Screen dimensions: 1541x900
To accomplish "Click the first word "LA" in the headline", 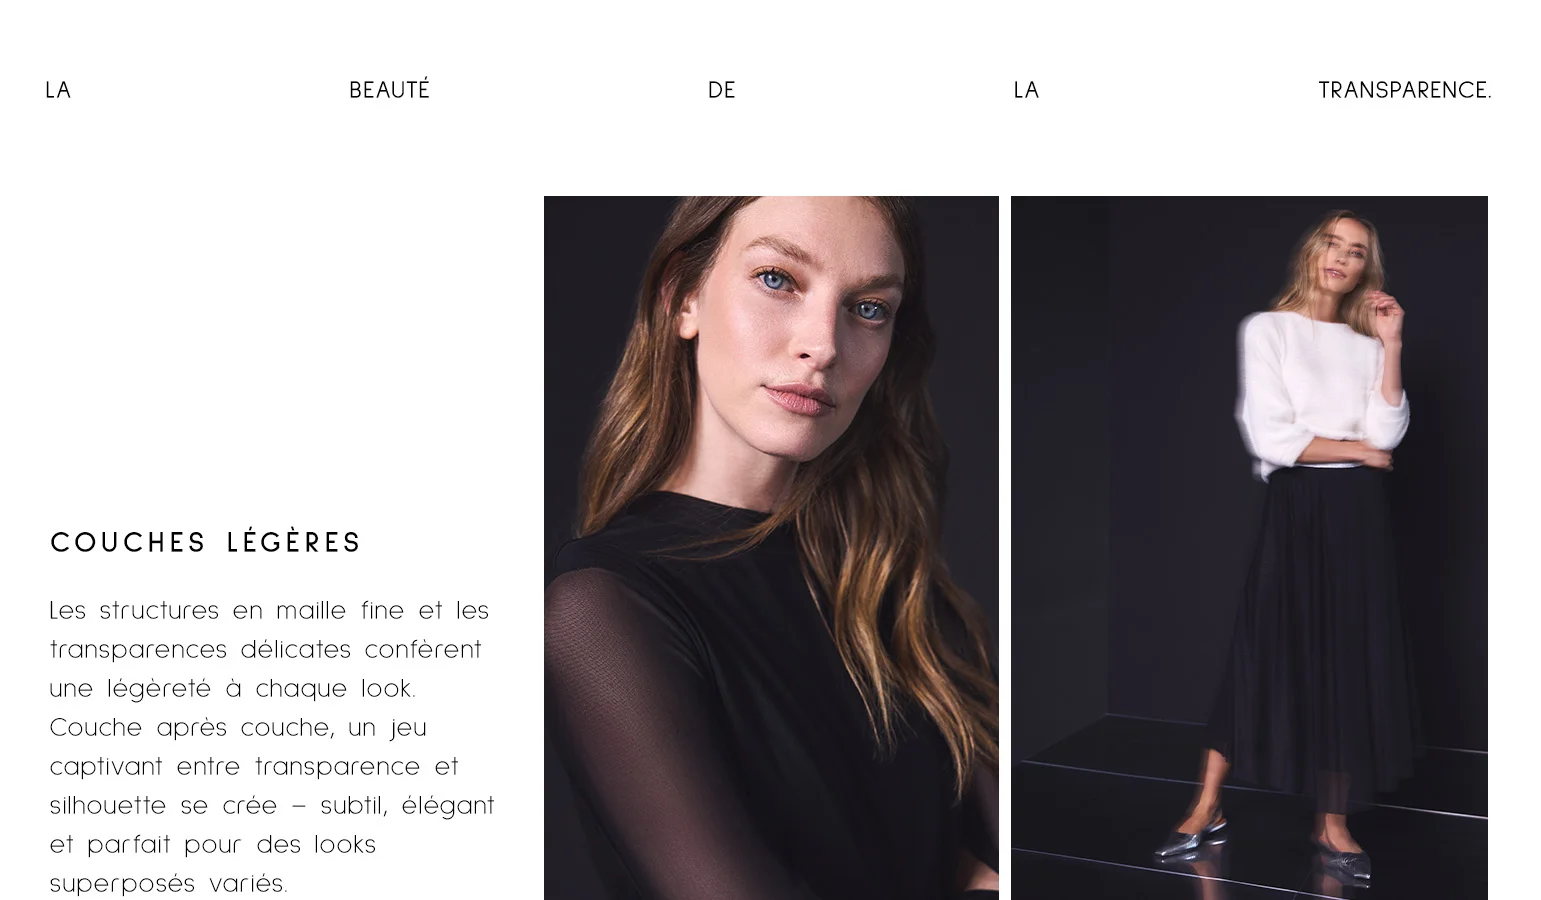I will 58,90.
